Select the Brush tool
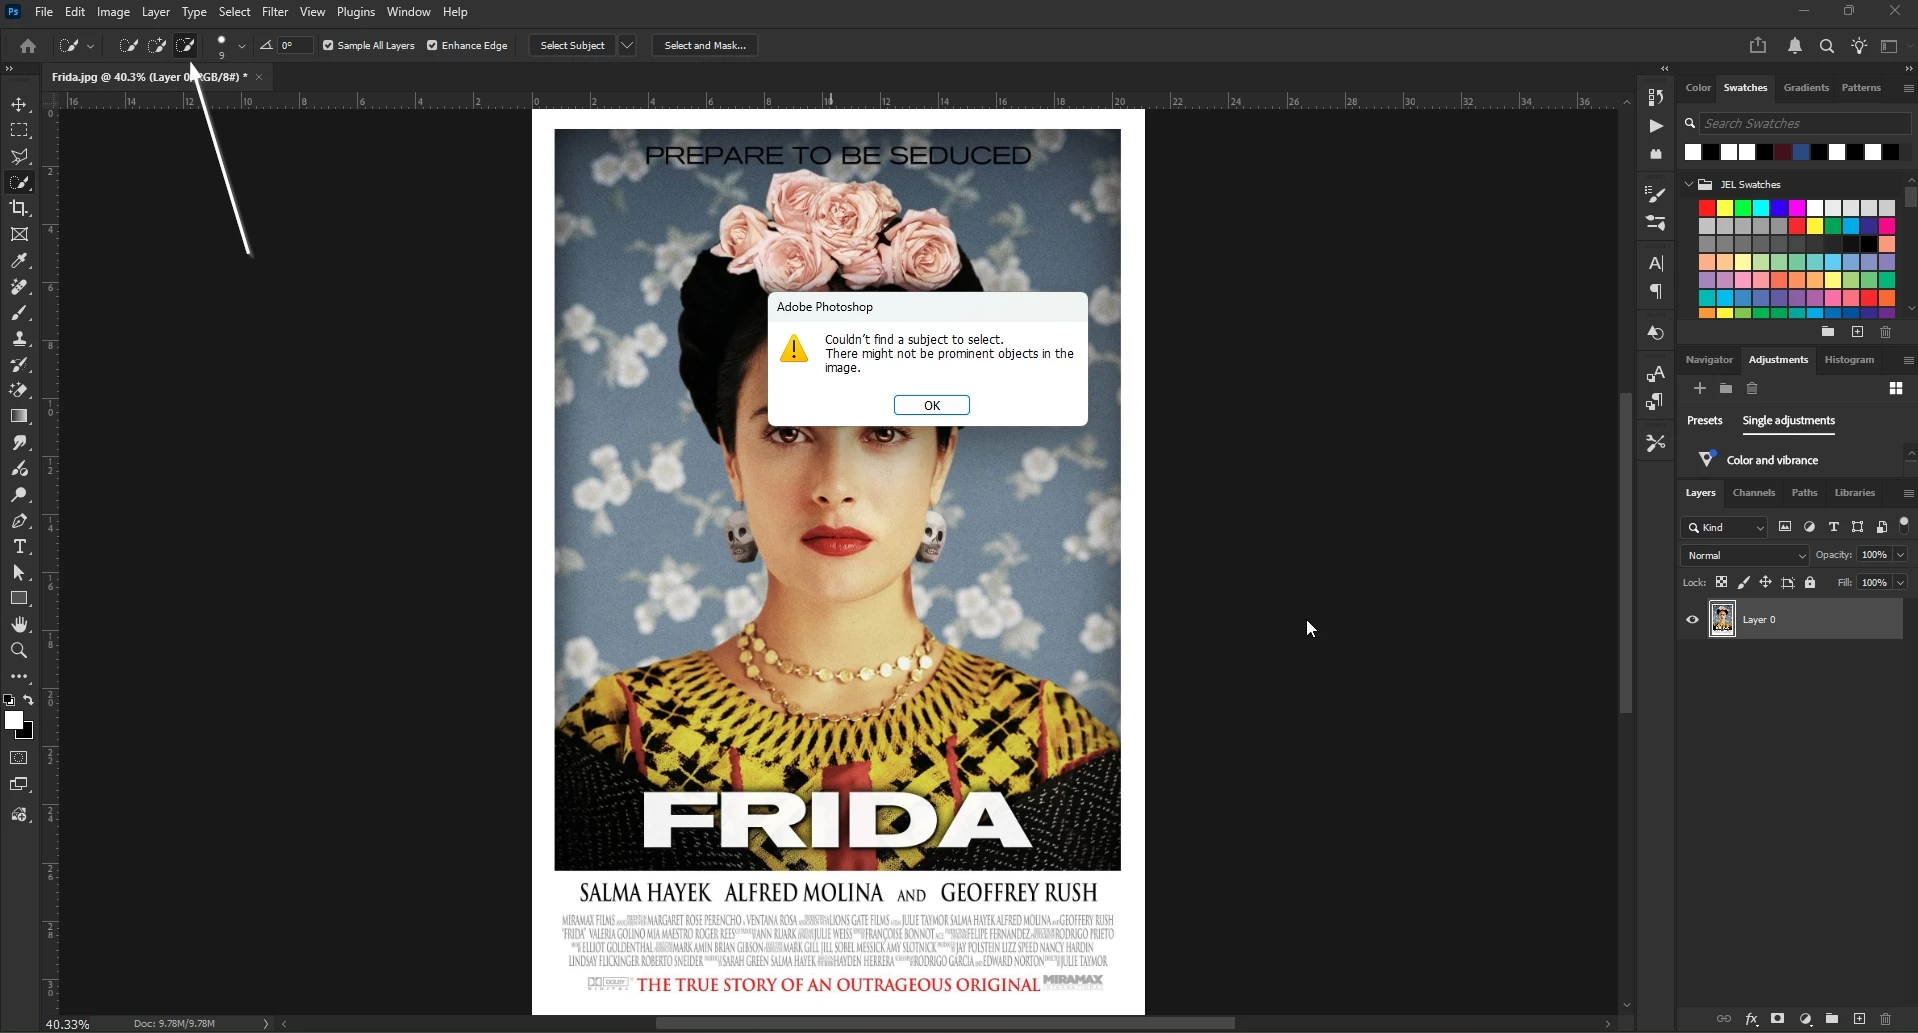Screen dimensions: 1918x1033 point(19,313)
